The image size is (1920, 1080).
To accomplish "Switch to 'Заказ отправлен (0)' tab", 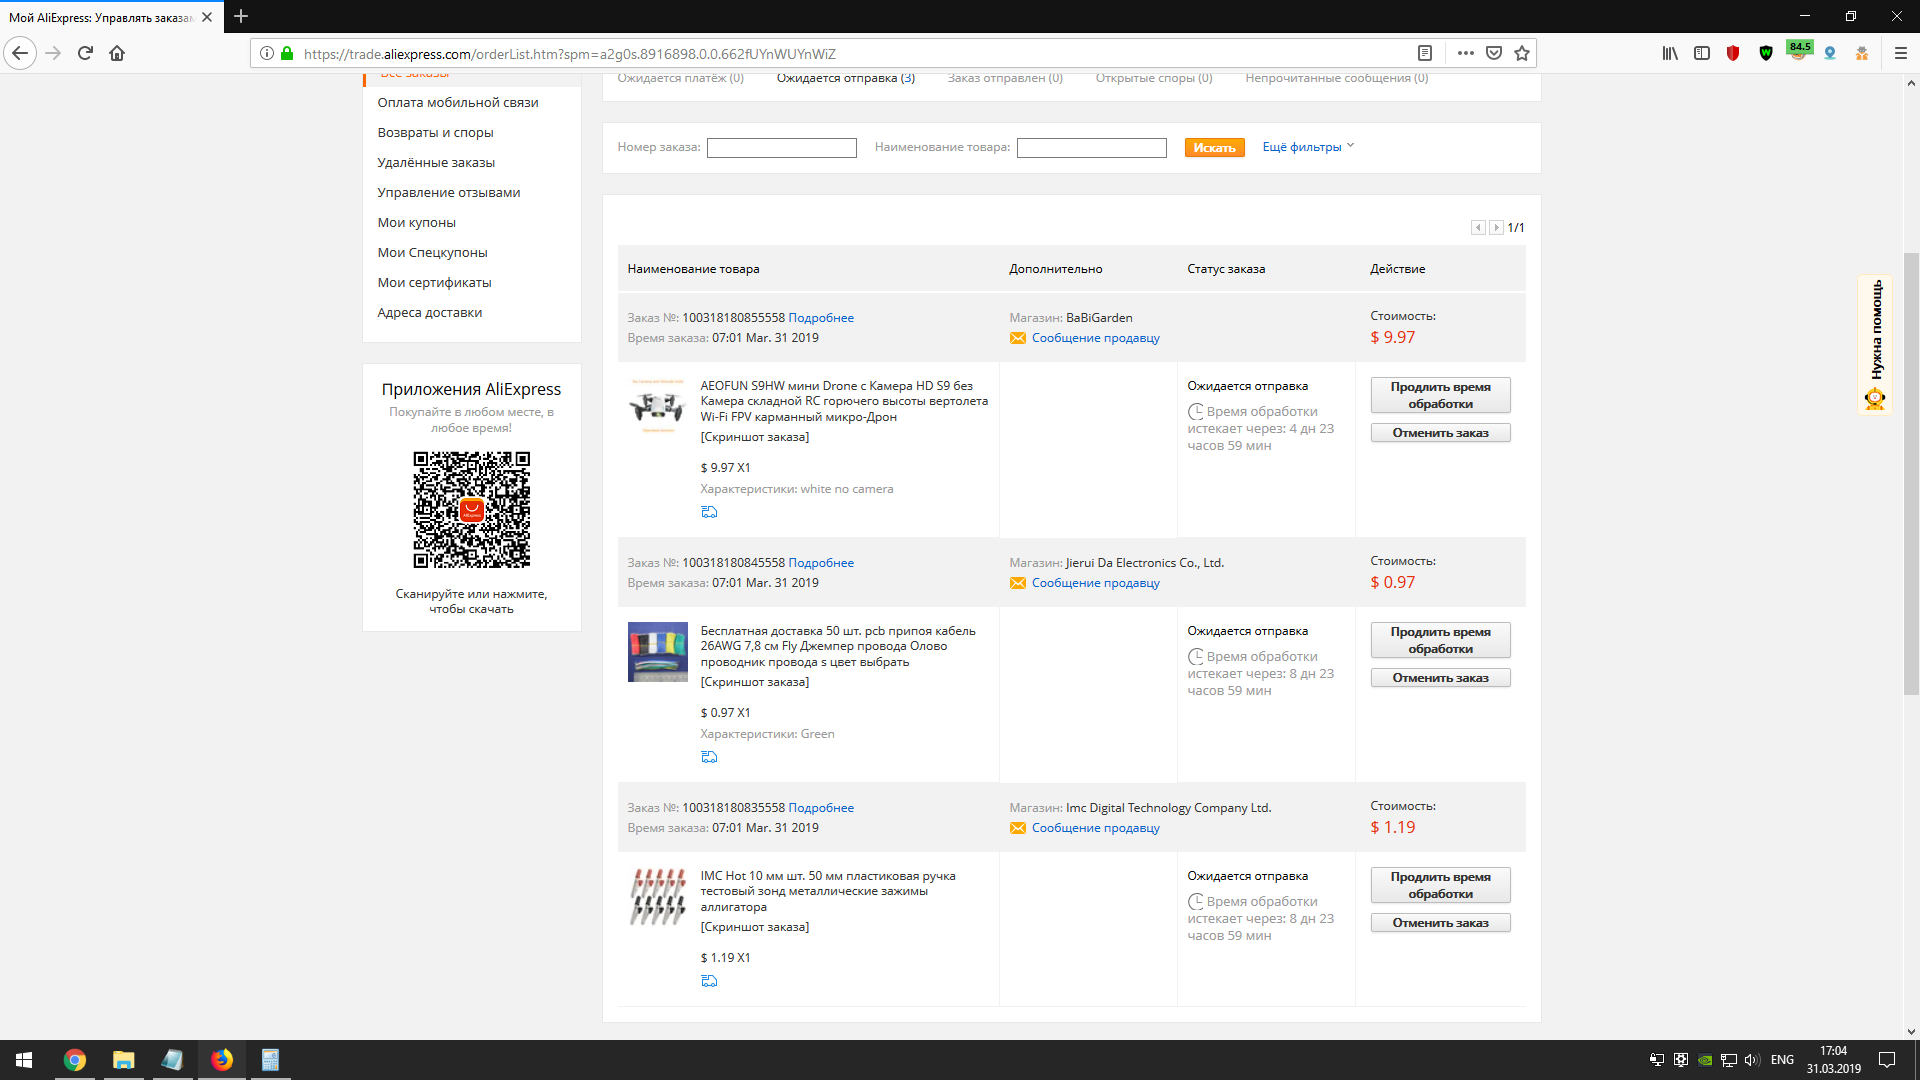I will pos(1005,78).
